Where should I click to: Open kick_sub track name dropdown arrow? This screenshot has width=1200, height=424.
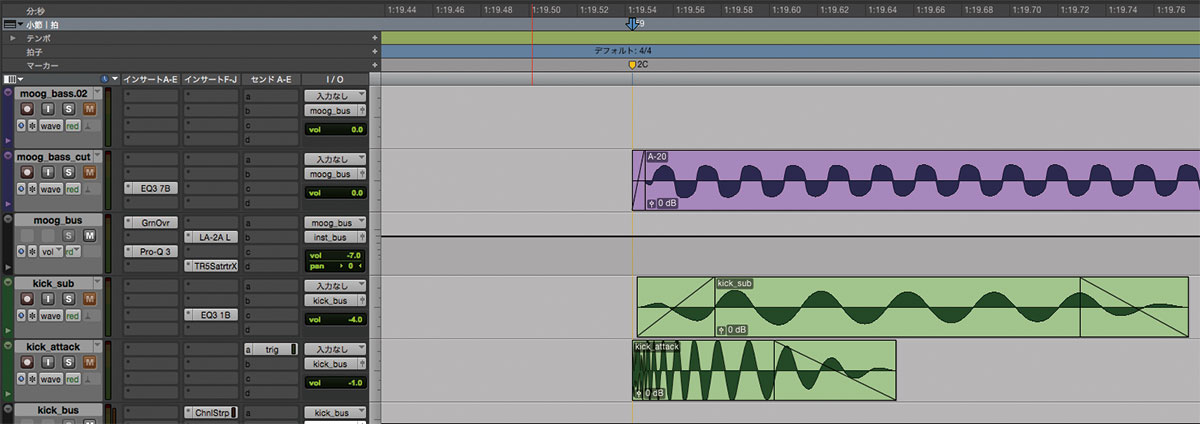click(98, 284)
